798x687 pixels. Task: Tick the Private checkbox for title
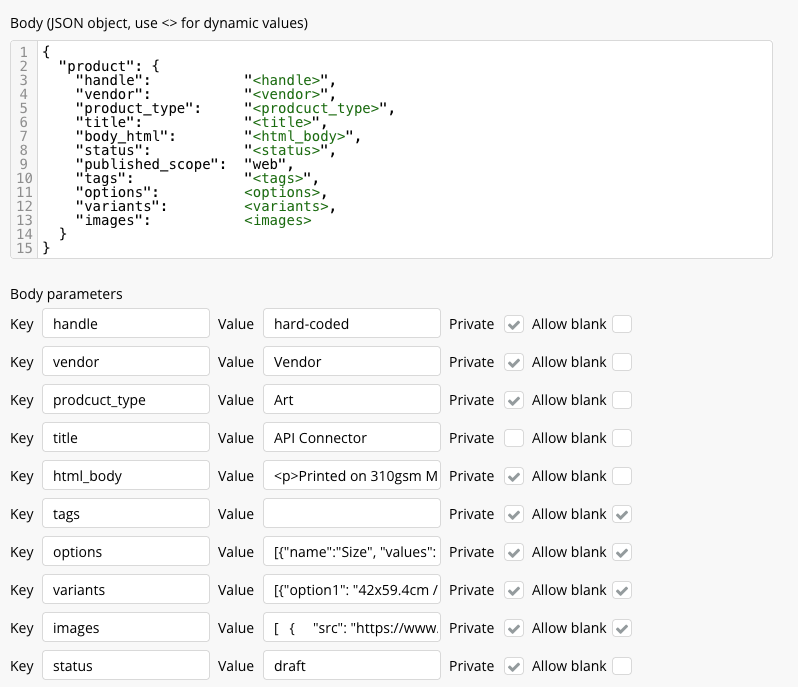[513, 438]
